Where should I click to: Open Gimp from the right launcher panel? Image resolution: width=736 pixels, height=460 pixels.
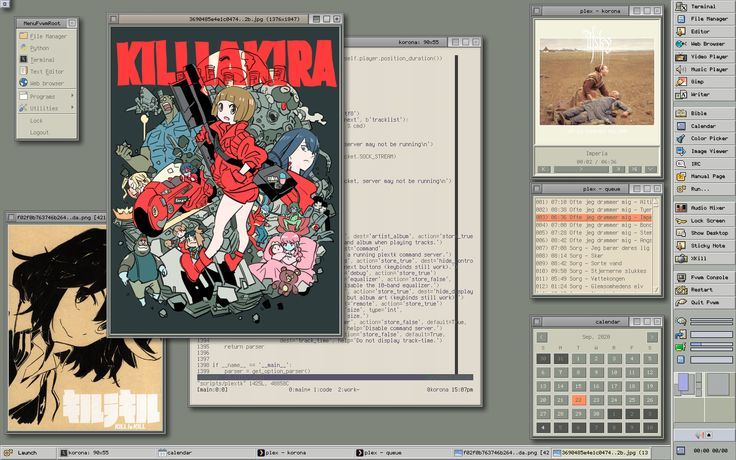pyautogui.click(x=704, y=82)
